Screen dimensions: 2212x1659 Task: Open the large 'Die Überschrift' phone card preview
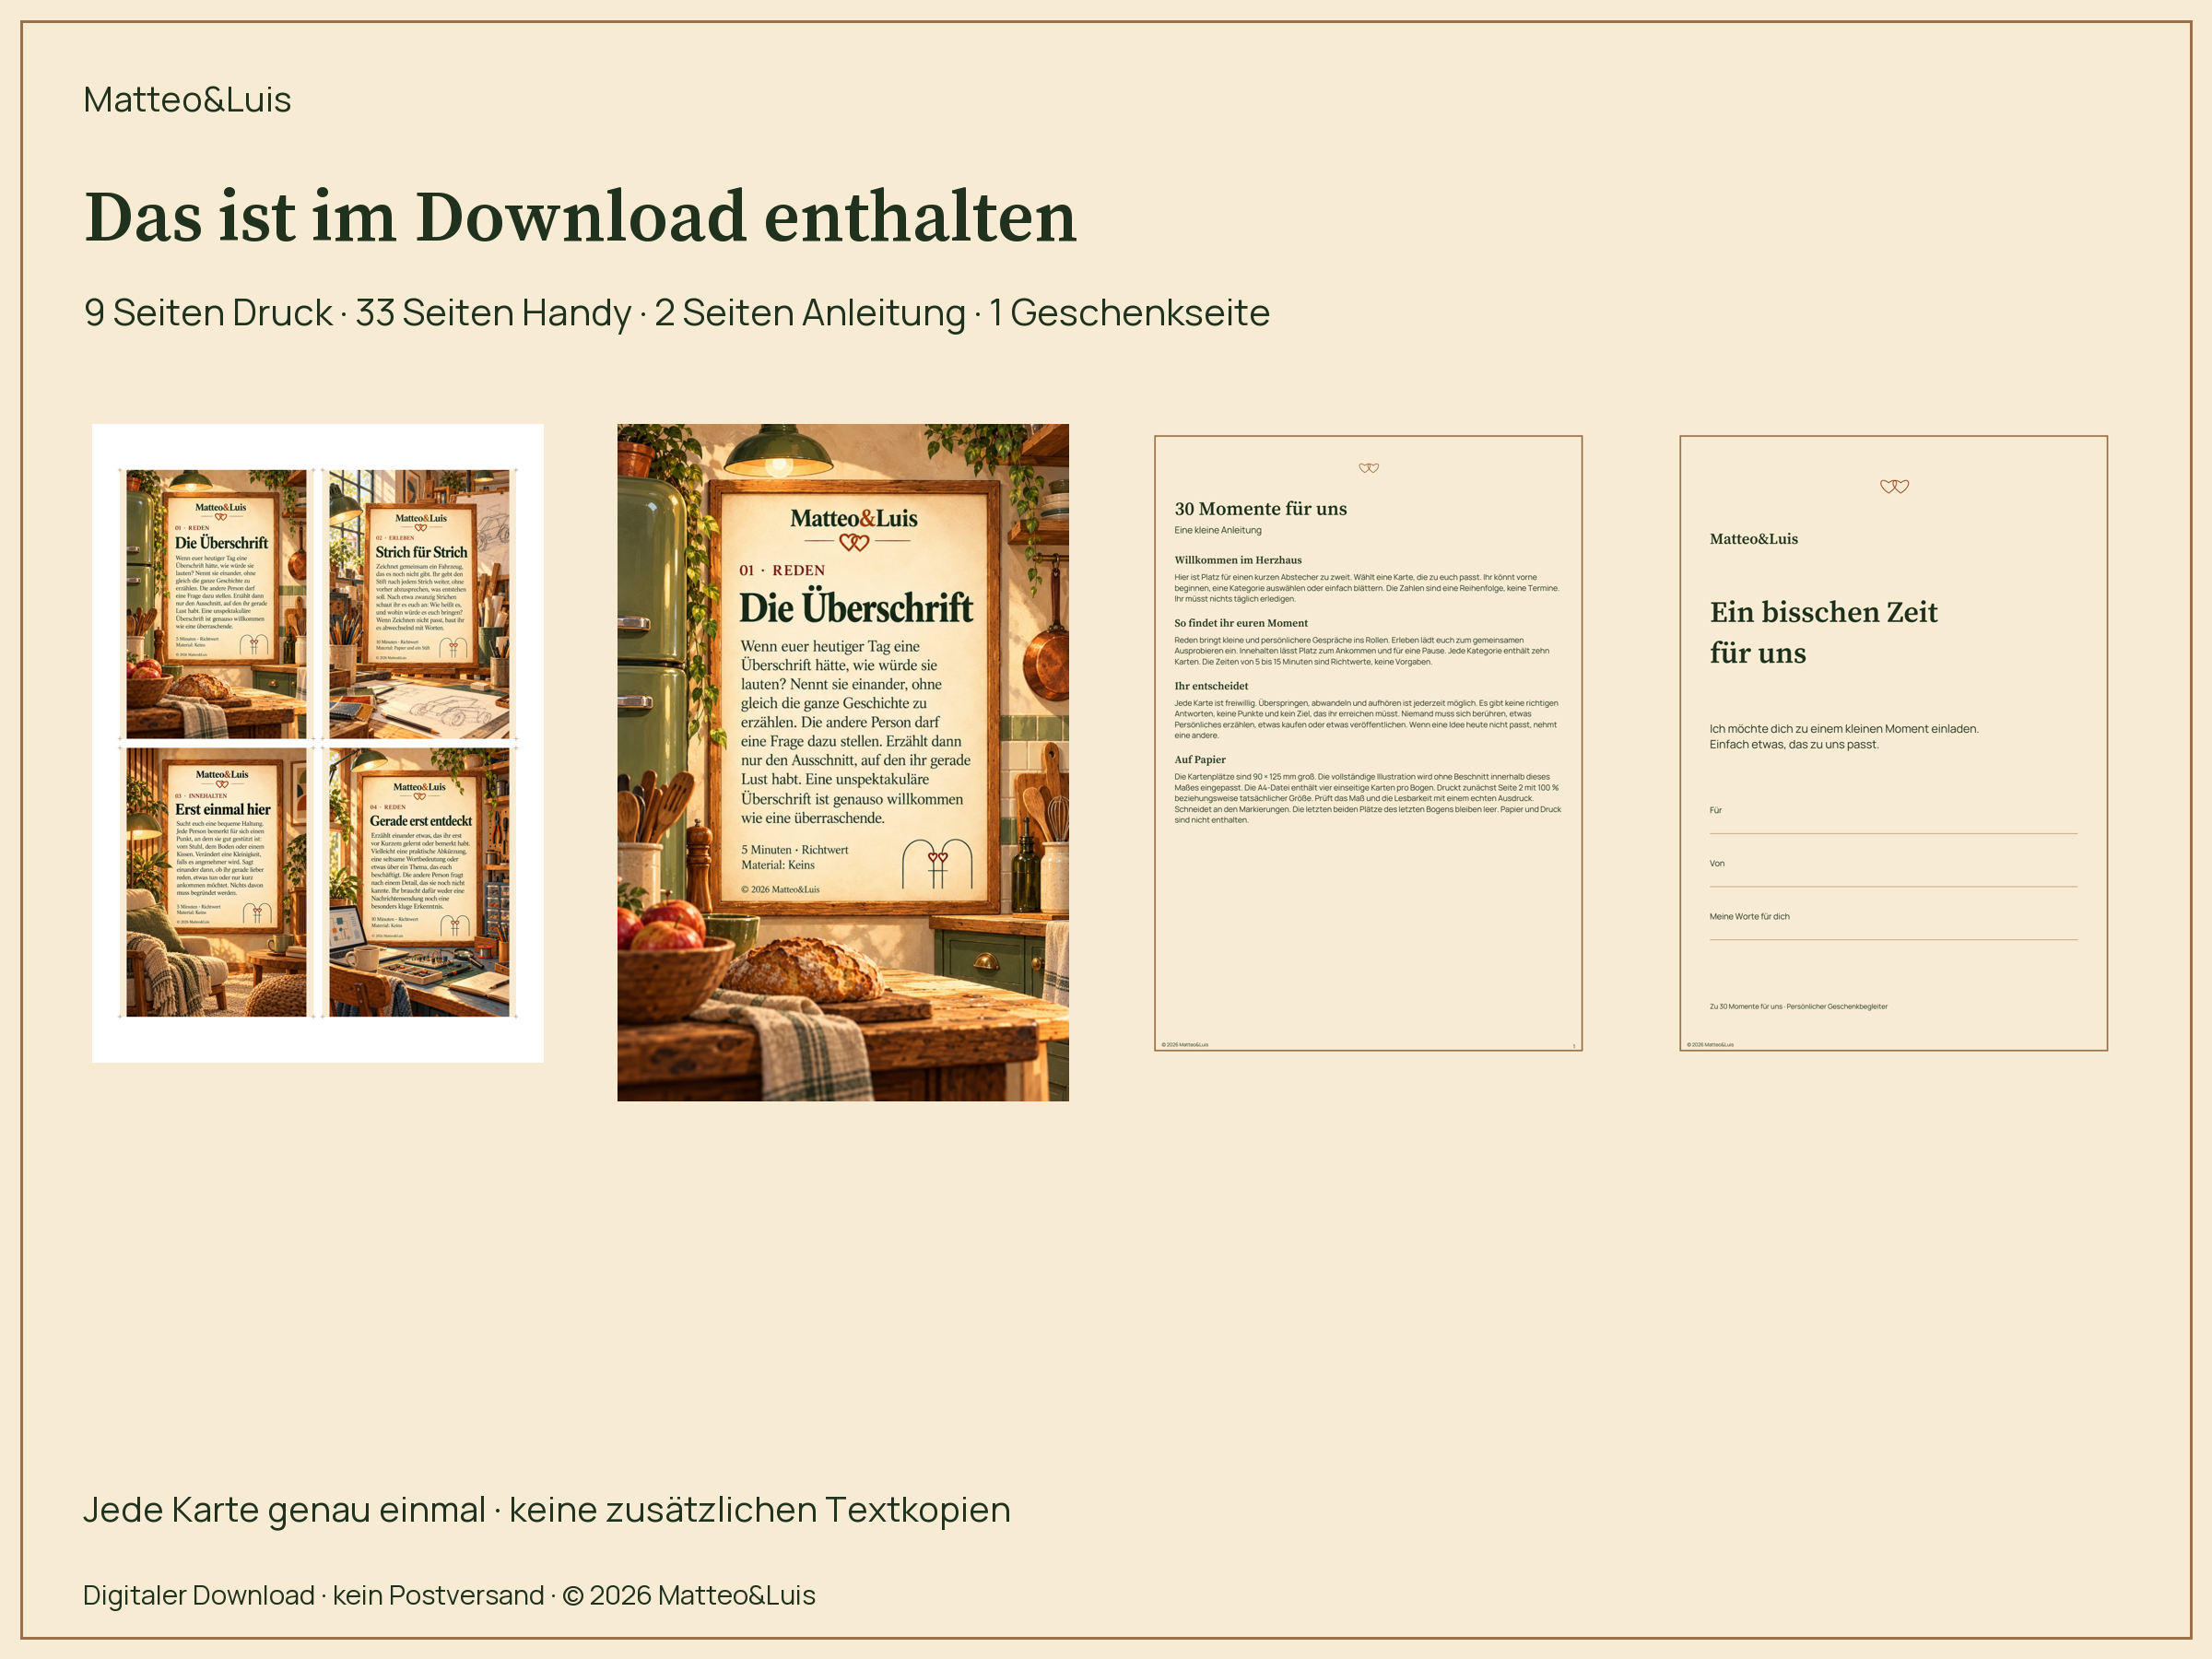point(843,762)
